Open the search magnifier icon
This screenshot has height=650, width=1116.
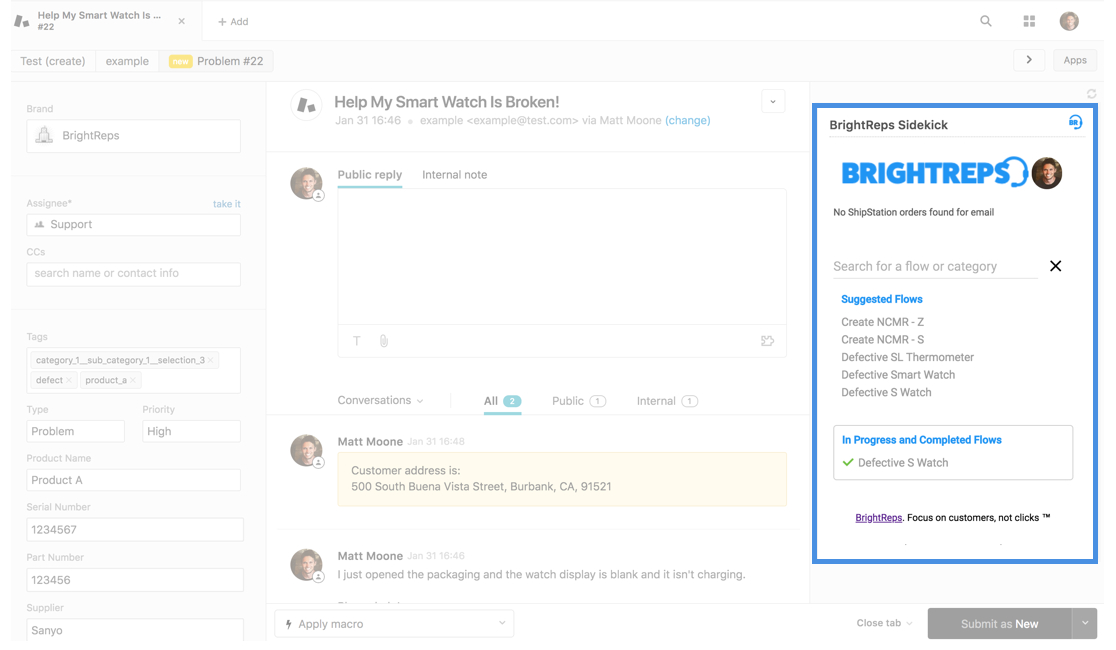pyautogui.click(x=986, y=21)
